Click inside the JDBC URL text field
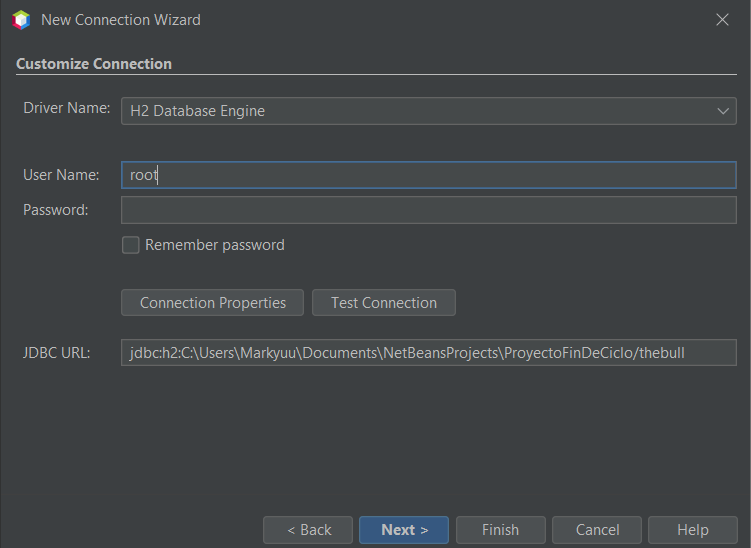Image resolution: width=751 pixels, height=548 pixels. 429,353
